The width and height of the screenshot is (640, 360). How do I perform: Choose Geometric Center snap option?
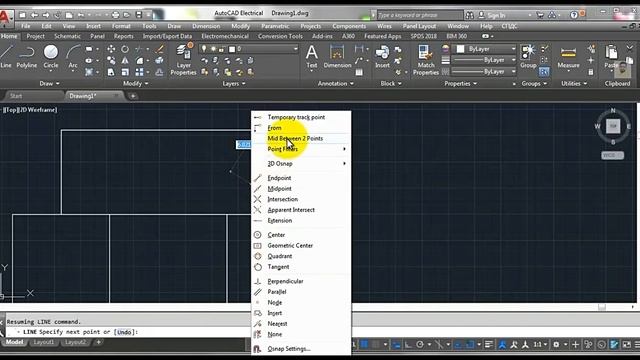[x=301, y=246]
